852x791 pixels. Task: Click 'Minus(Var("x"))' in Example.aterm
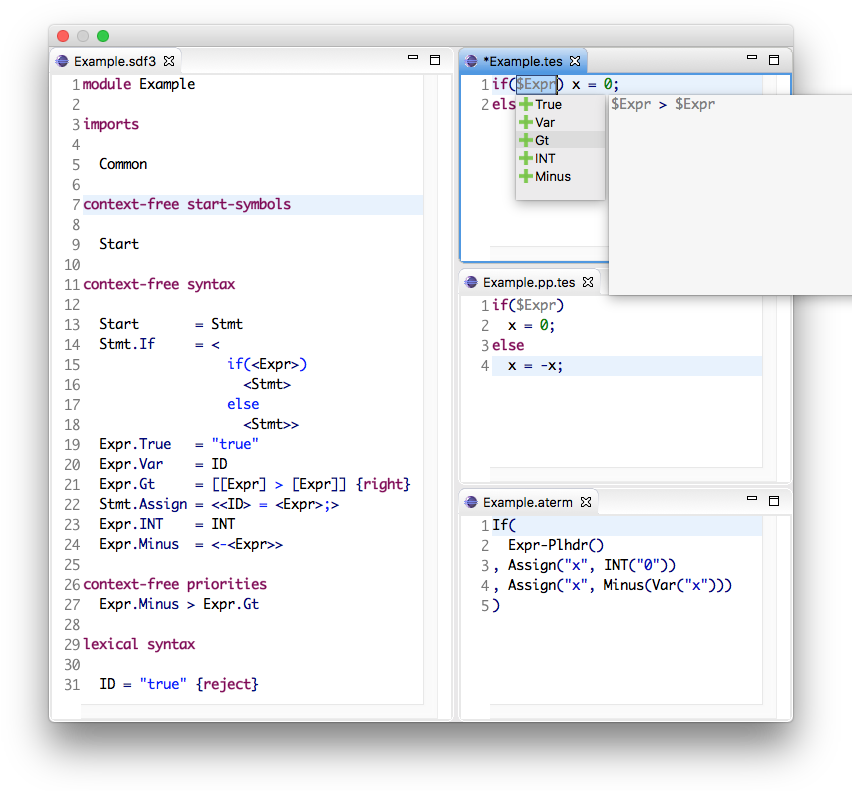[x=663, y=585]
